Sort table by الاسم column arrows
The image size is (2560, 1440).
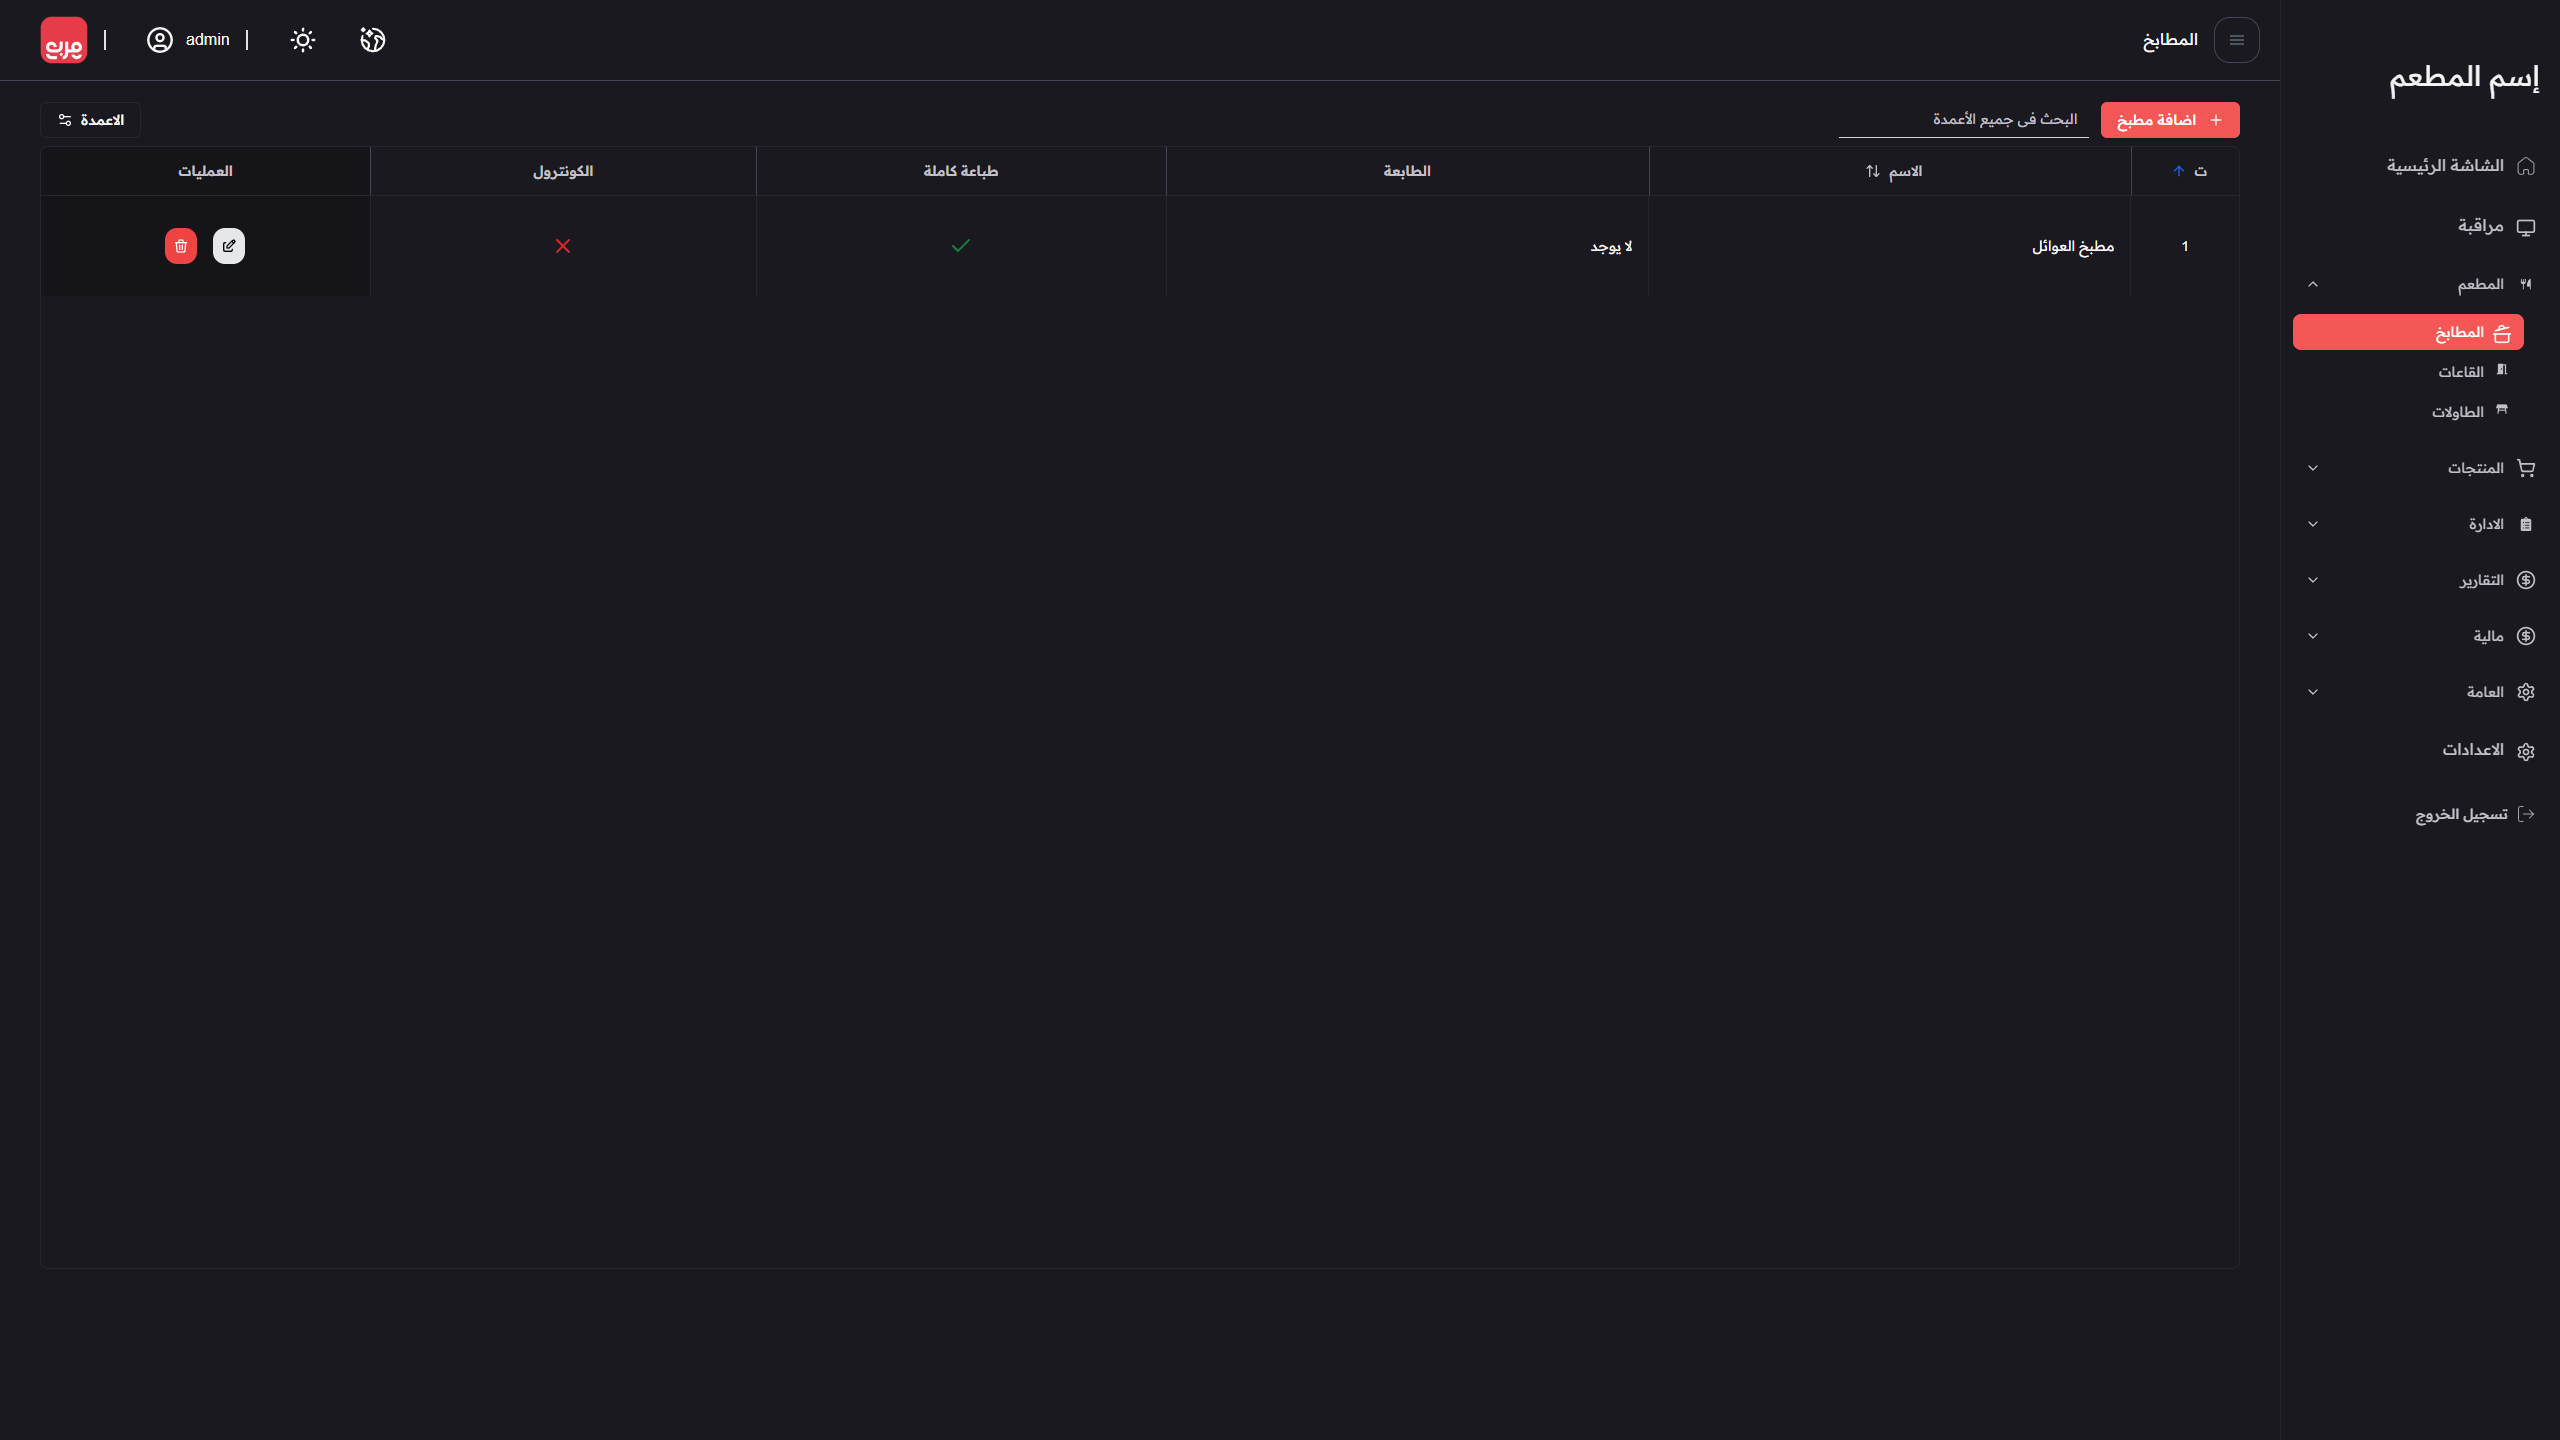tap(1873, 171)
